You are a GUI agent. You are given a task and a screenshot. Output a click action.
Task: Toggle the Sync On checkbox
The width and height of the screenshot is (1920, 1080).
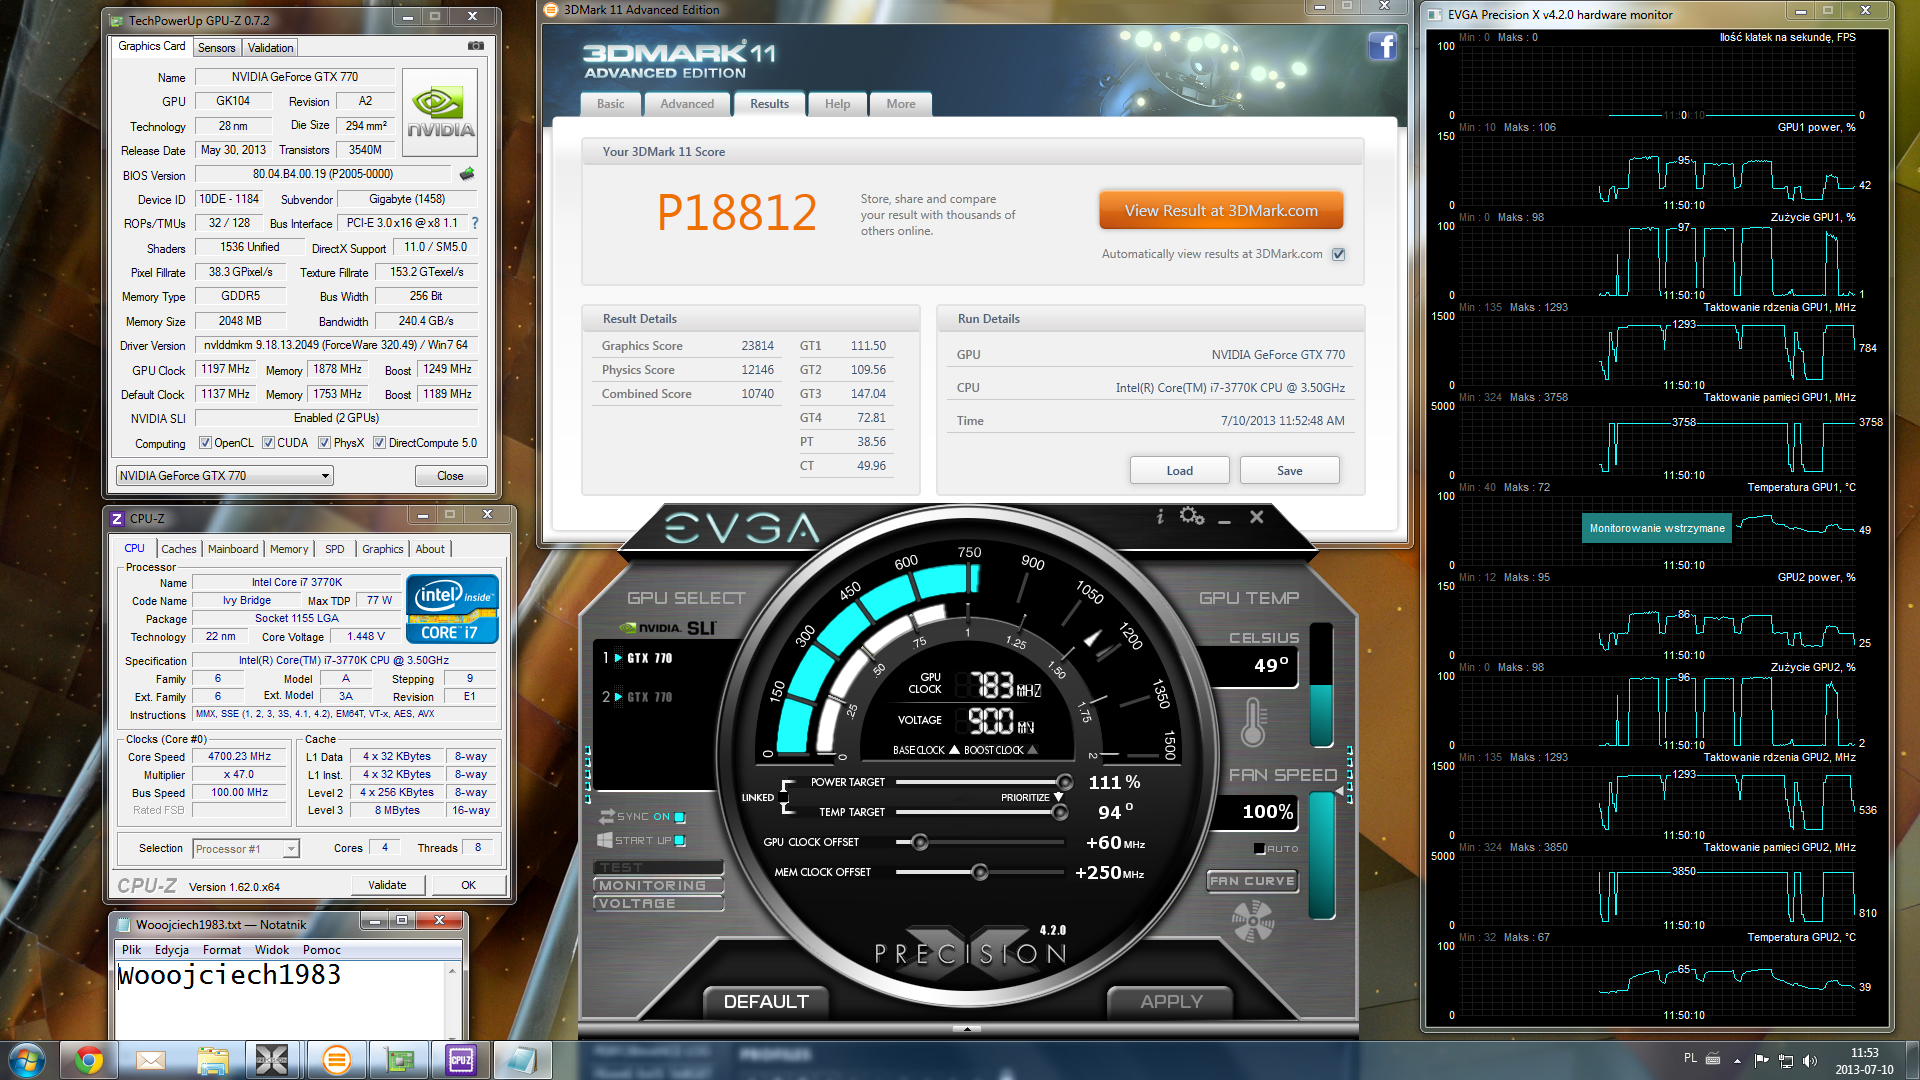[680, 817]
